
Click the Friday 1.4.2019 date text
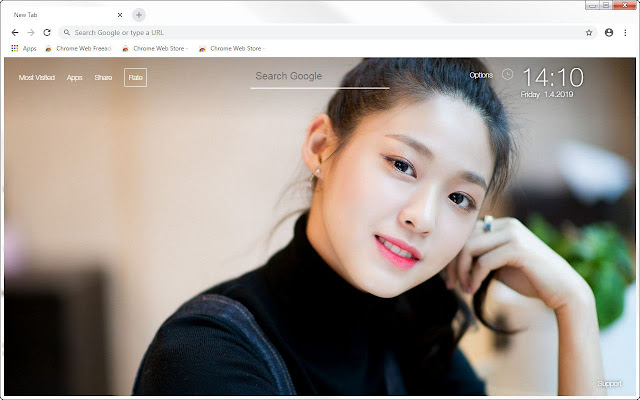[547, 95]
